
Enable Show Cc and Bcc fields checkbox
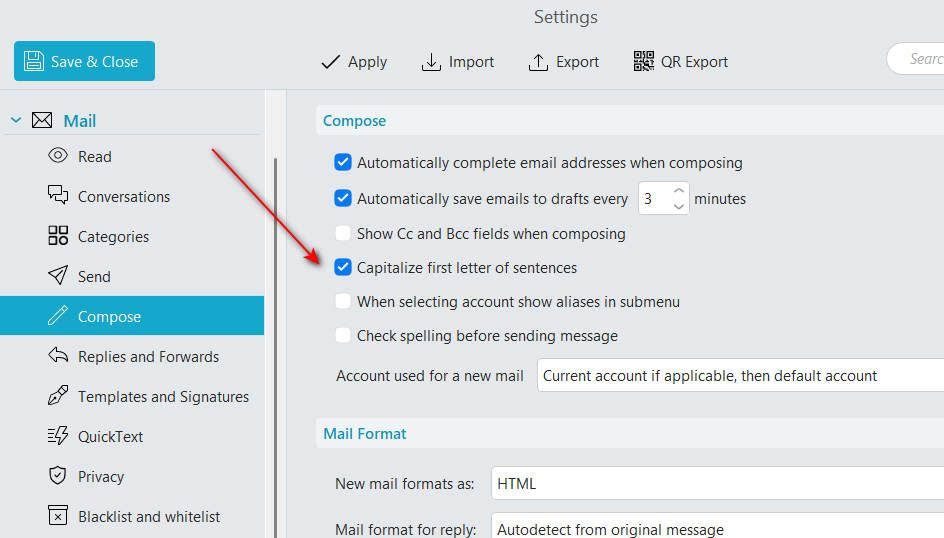coord(343,233)
